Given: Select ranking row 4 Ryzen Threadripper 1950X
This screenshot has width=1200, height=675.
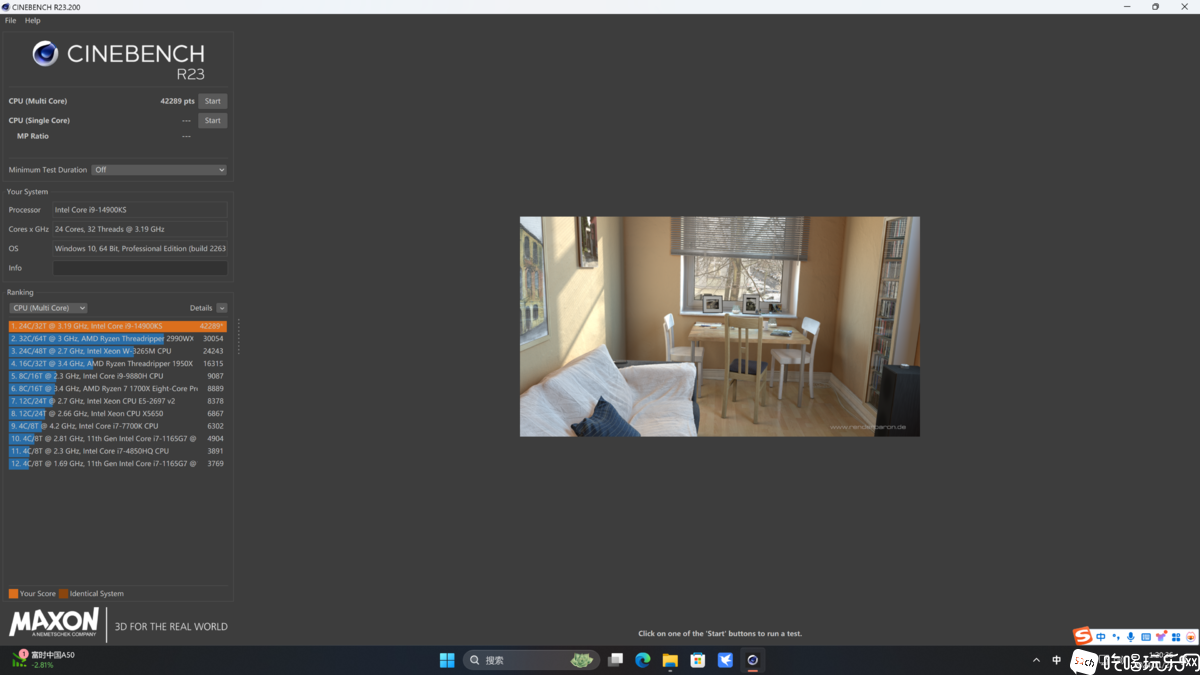Looking at the screenshot, I should [118, 364].
